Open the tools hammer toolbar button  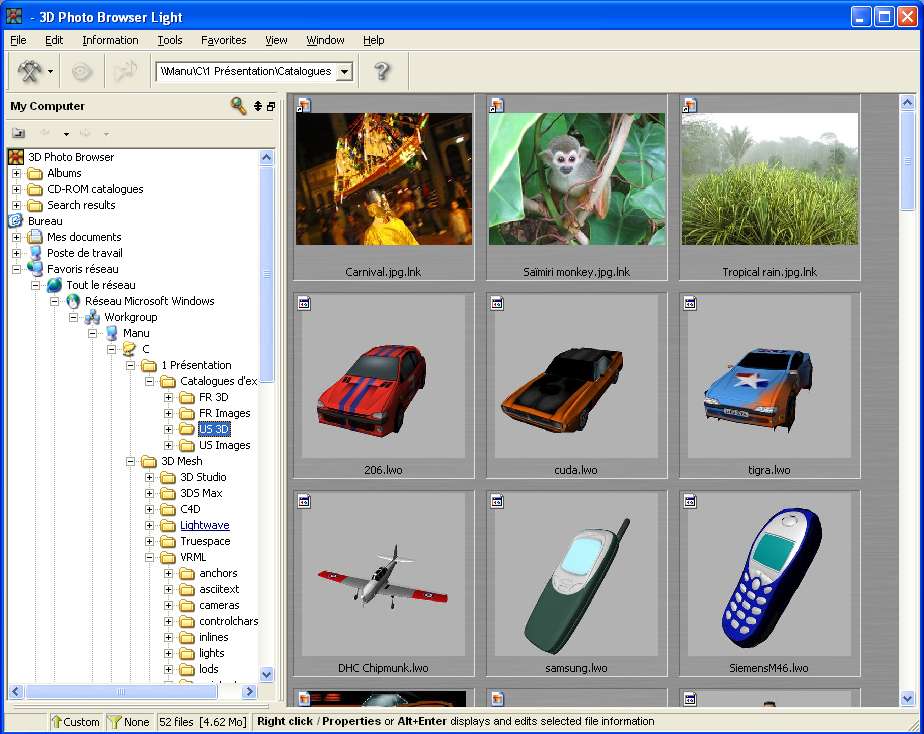coord(29,71)
